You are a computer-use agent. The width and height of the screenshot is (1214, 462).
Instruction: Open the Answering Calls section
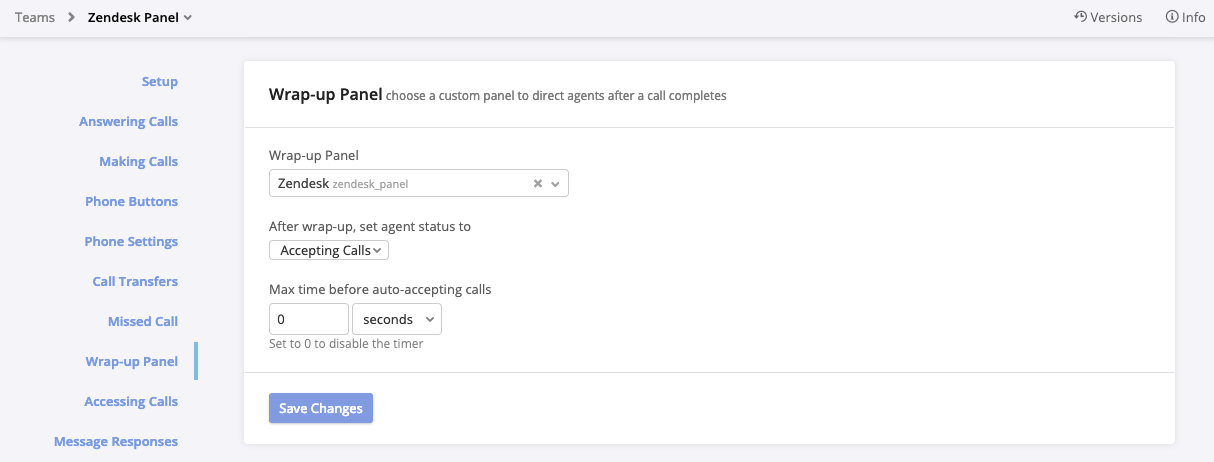(128, 121)
